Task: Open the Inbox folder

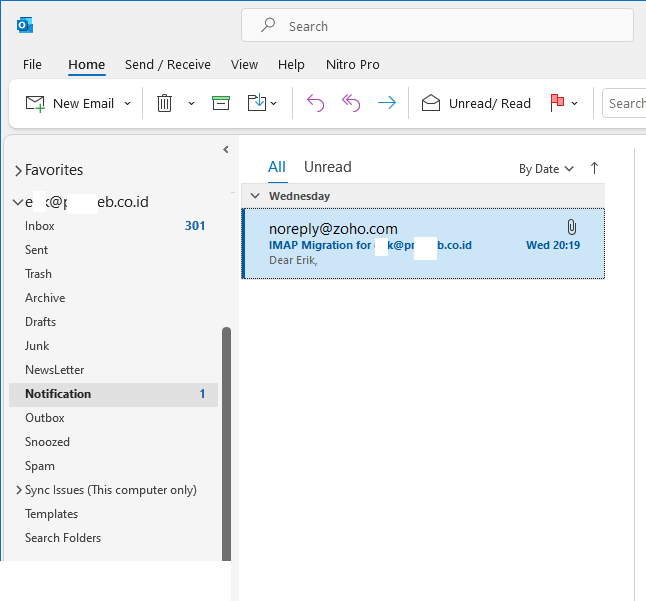Action: (113, 226)
